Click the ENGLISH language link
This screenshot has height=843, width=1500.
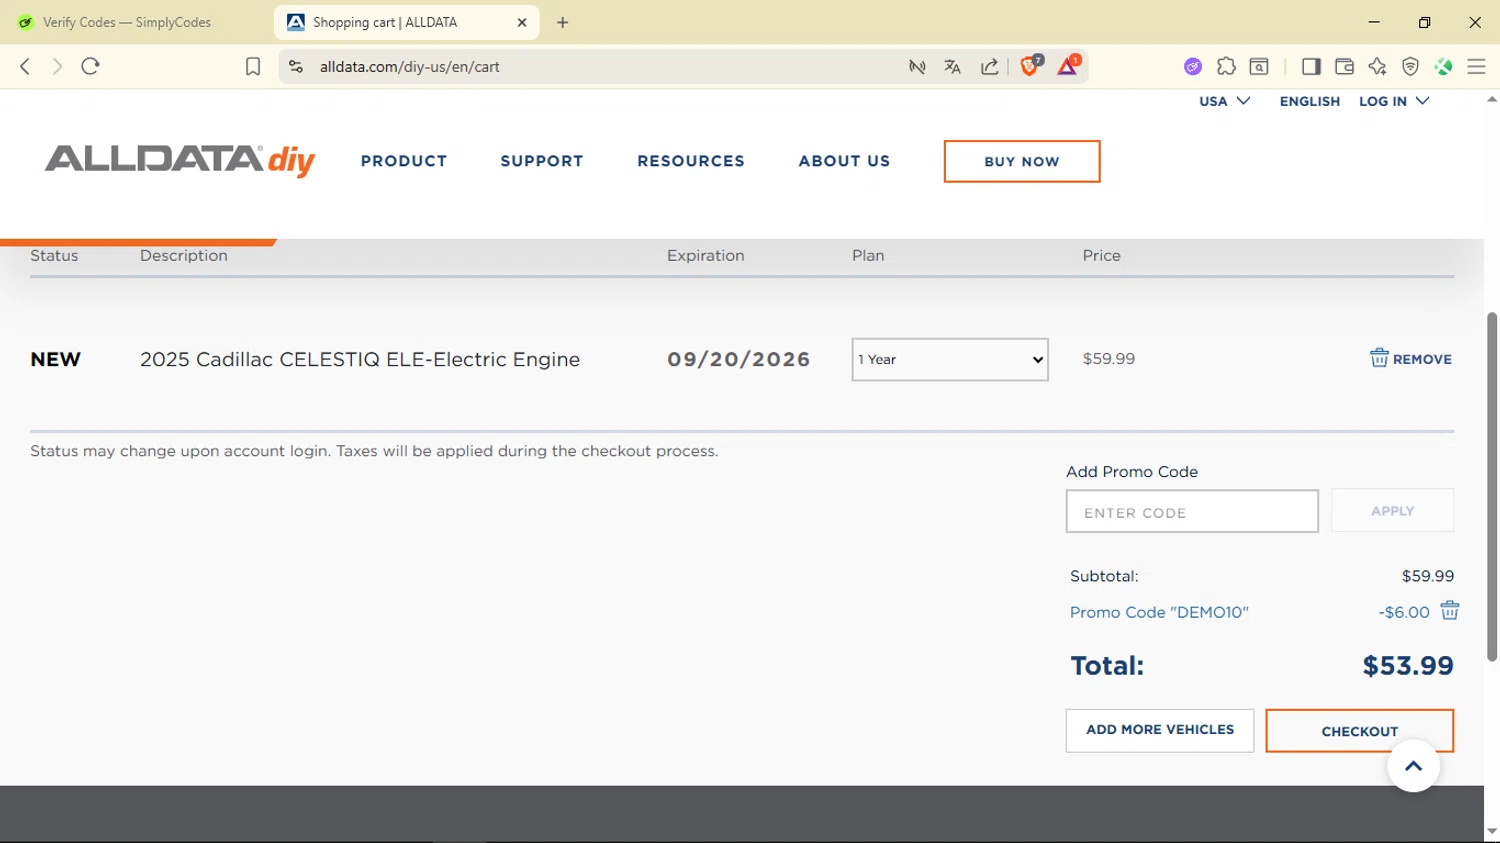[1310, 101]
